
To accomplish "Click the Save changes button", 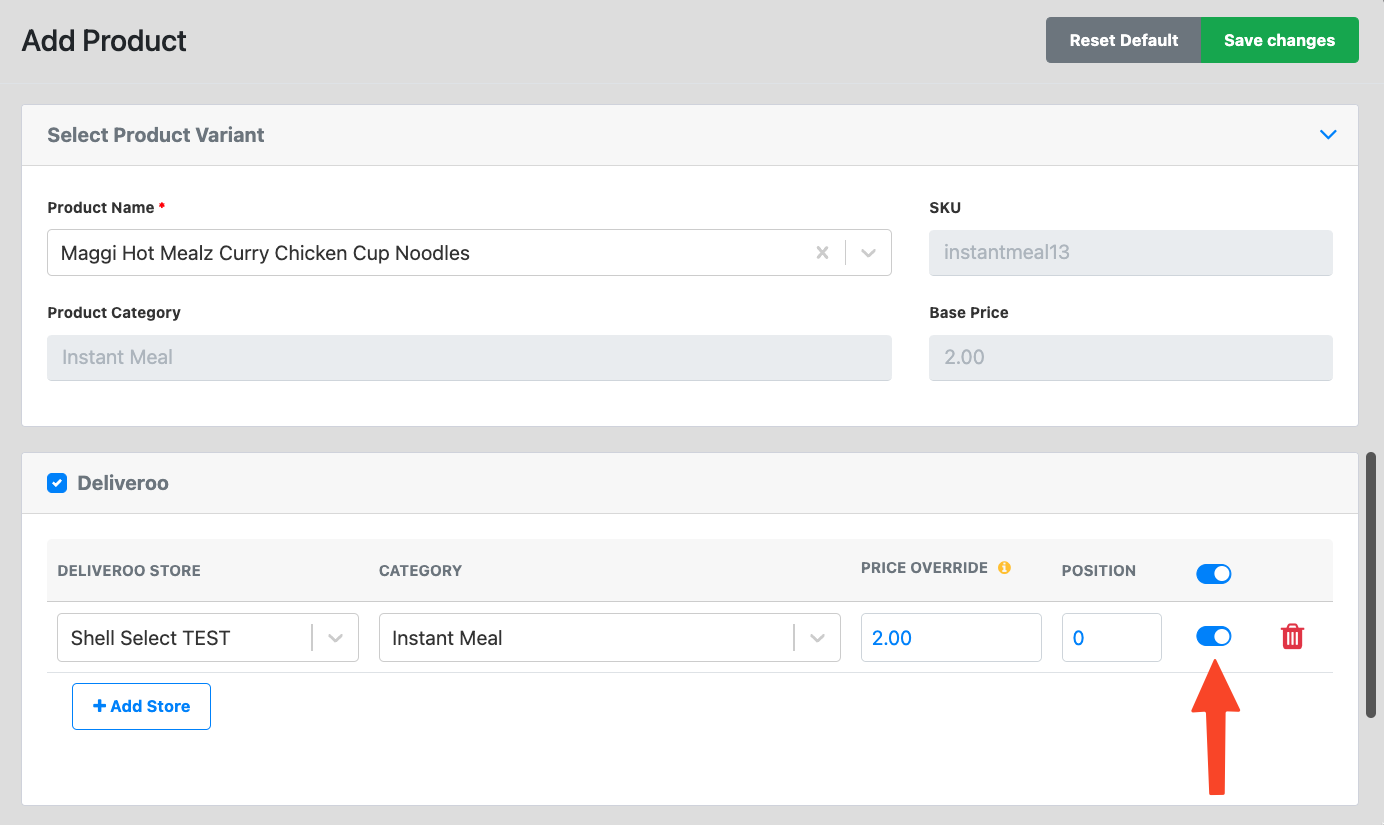I will click(1279, 40).
